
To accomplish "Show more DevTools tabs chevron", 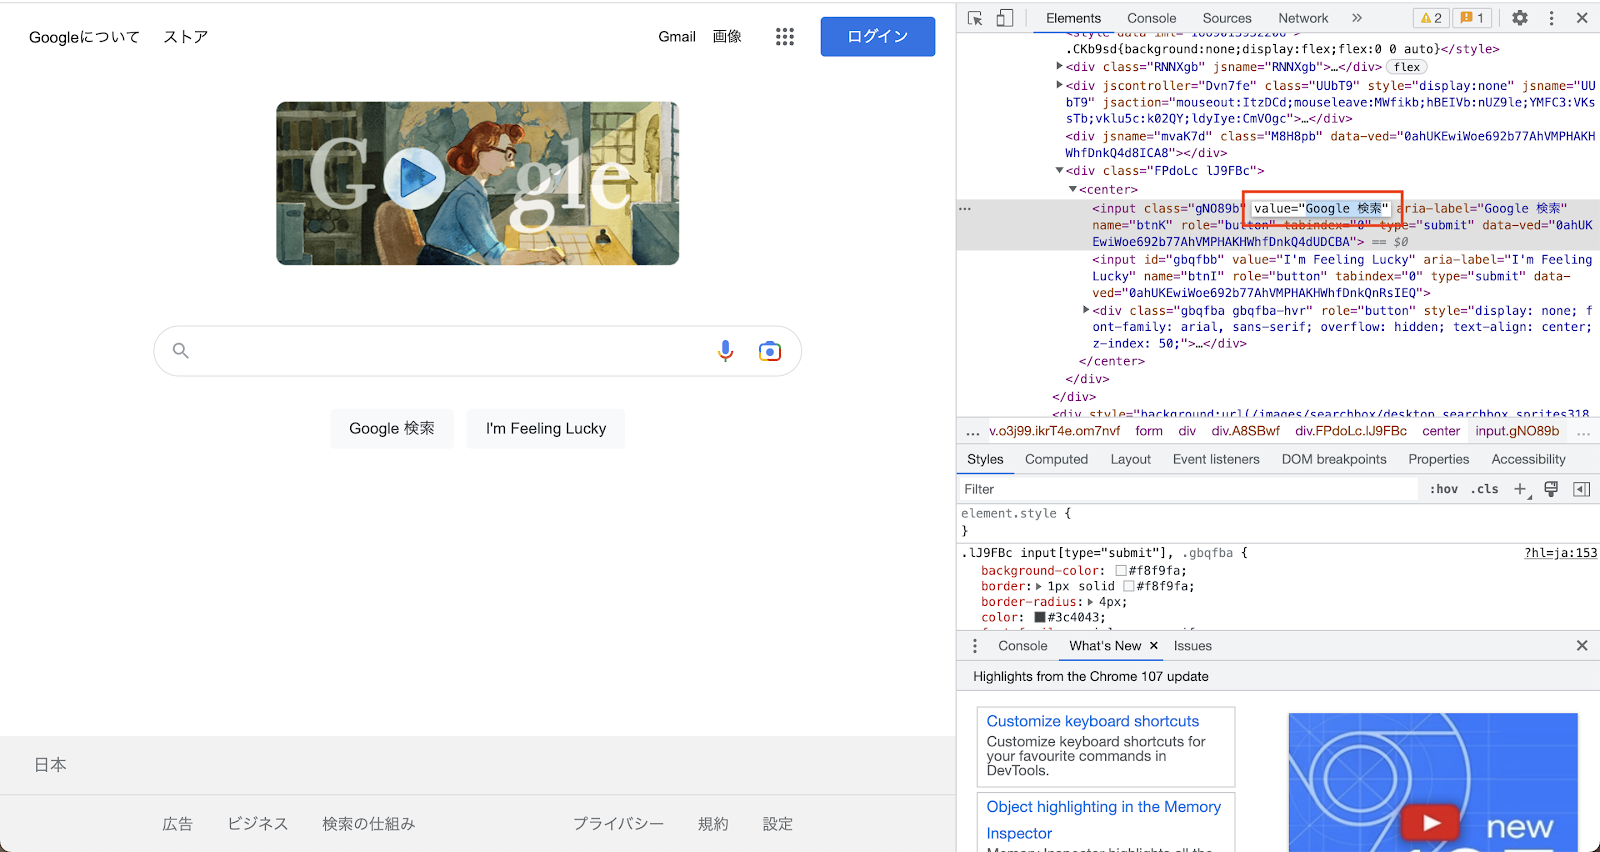I will (1357, 18).
